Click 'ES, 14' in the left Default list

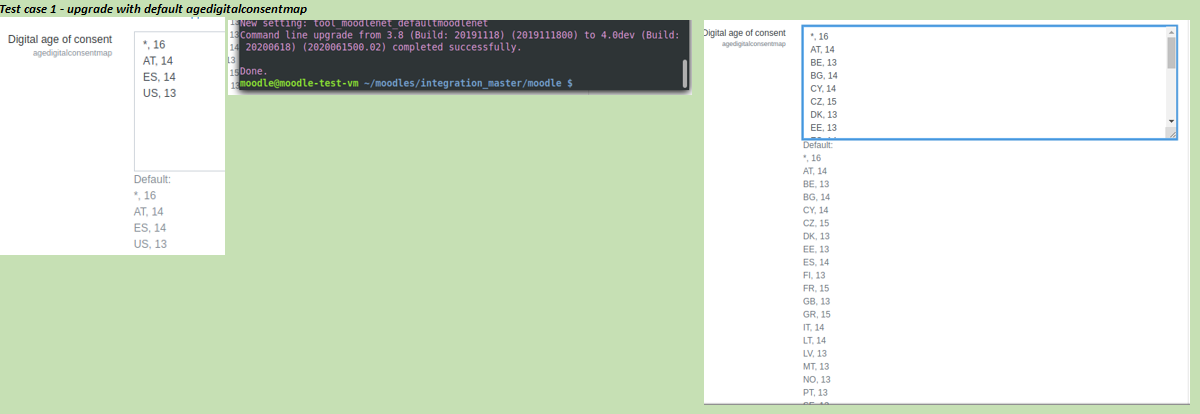[x=150, y=228]
